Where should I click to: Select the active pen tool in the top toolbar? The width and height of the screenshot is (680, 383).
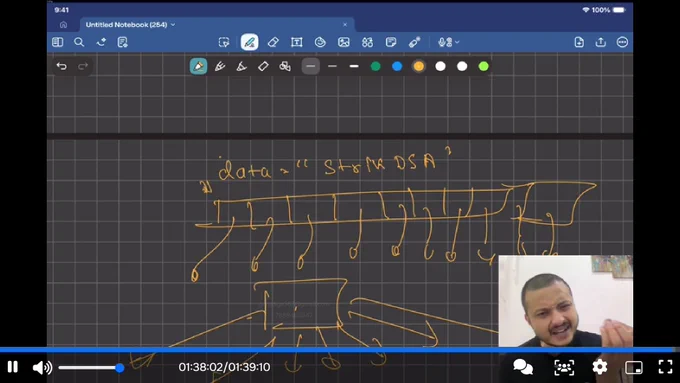[x=249, y=42]
